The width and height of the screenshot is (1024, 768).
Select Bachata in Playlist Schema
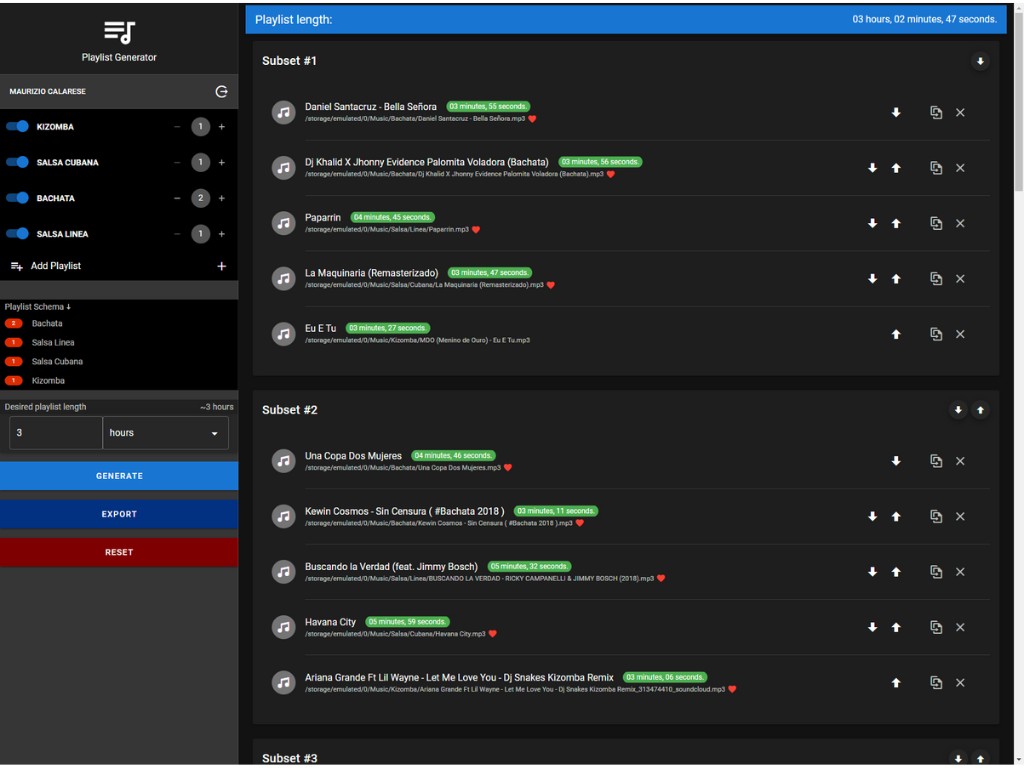pos(47,323)
